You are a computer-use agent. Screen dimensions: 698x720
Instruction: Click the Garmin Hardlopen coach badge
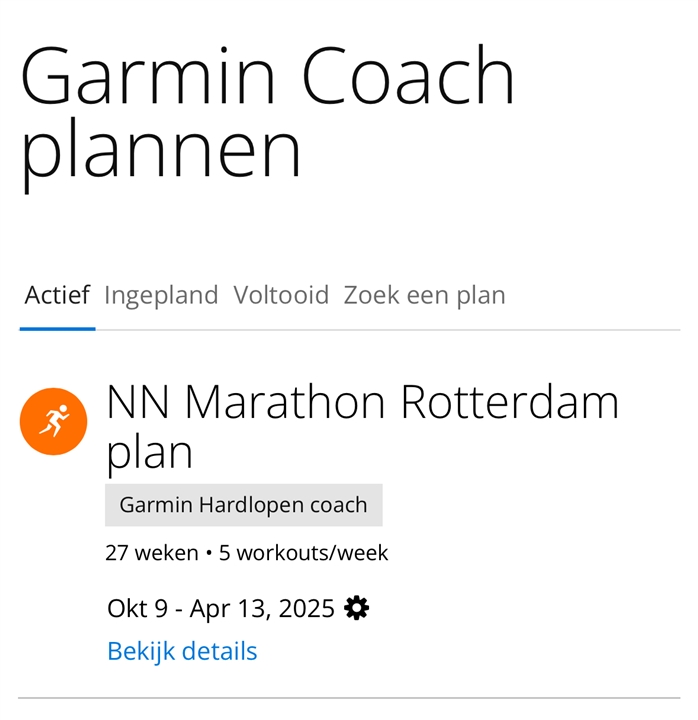[243, 505]
